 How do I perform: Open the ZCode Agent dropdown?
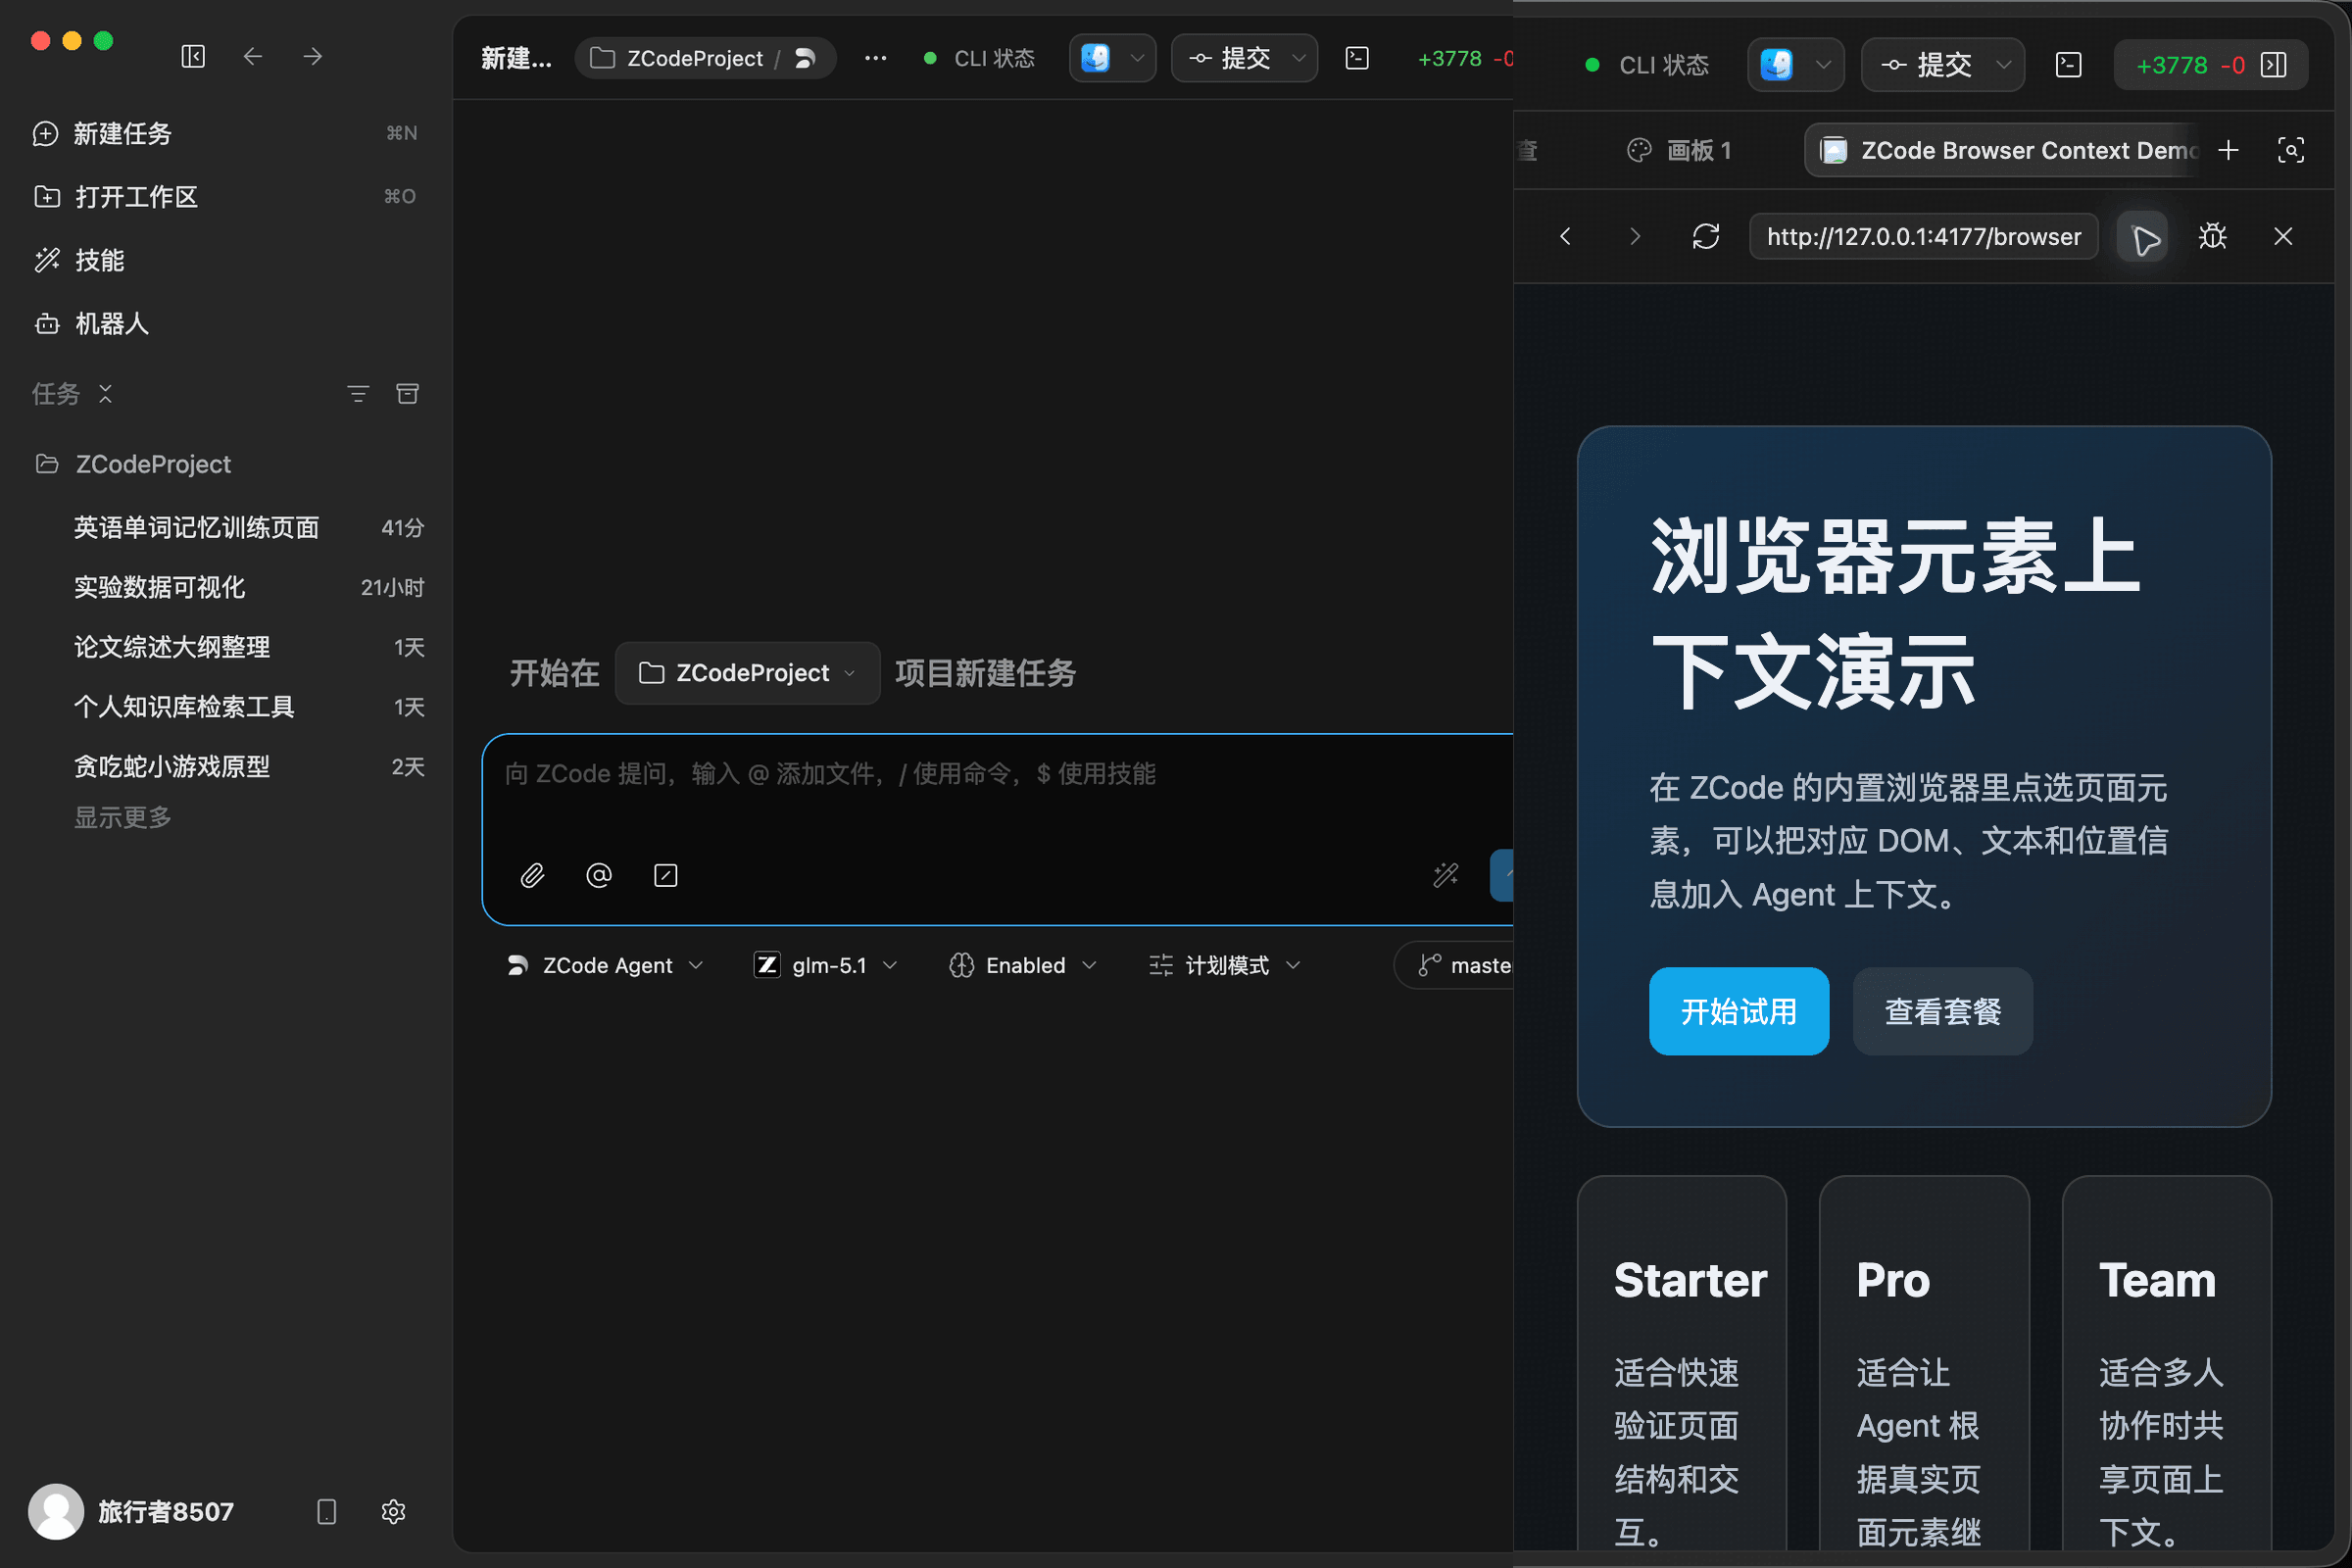[x=605, y=965]
